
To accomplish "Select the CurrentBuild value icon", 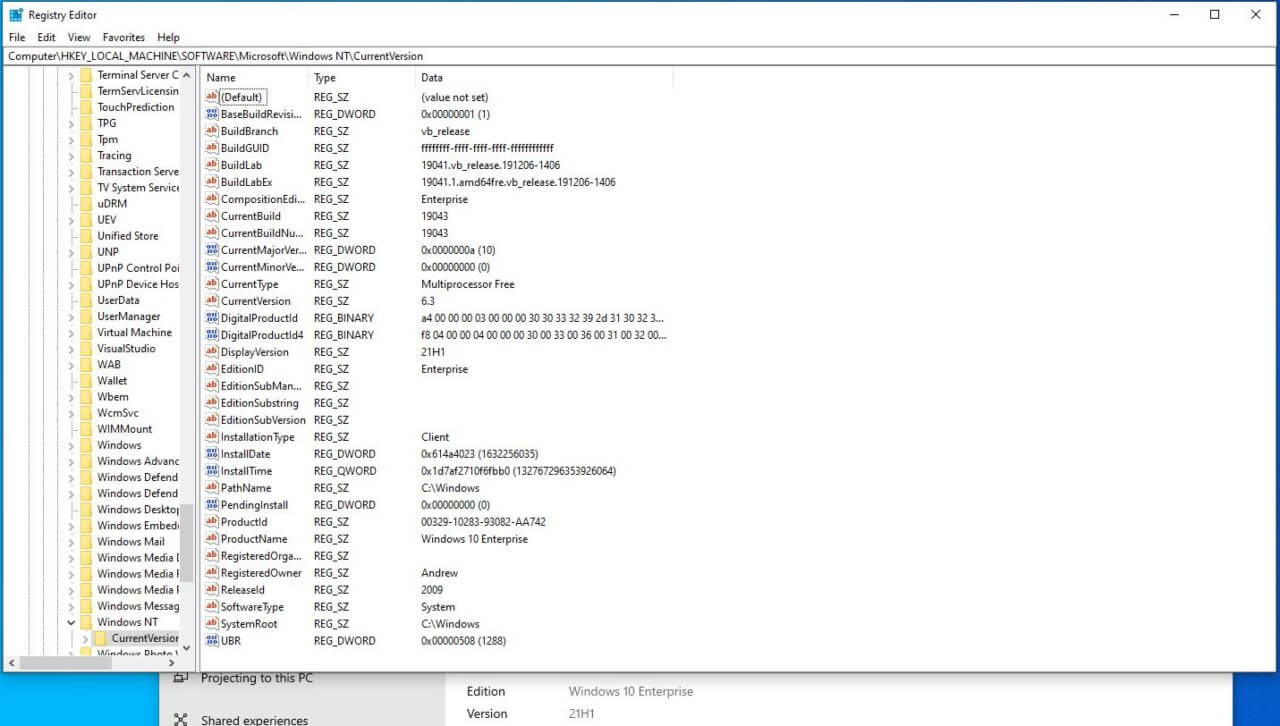I will pos(211,216).
